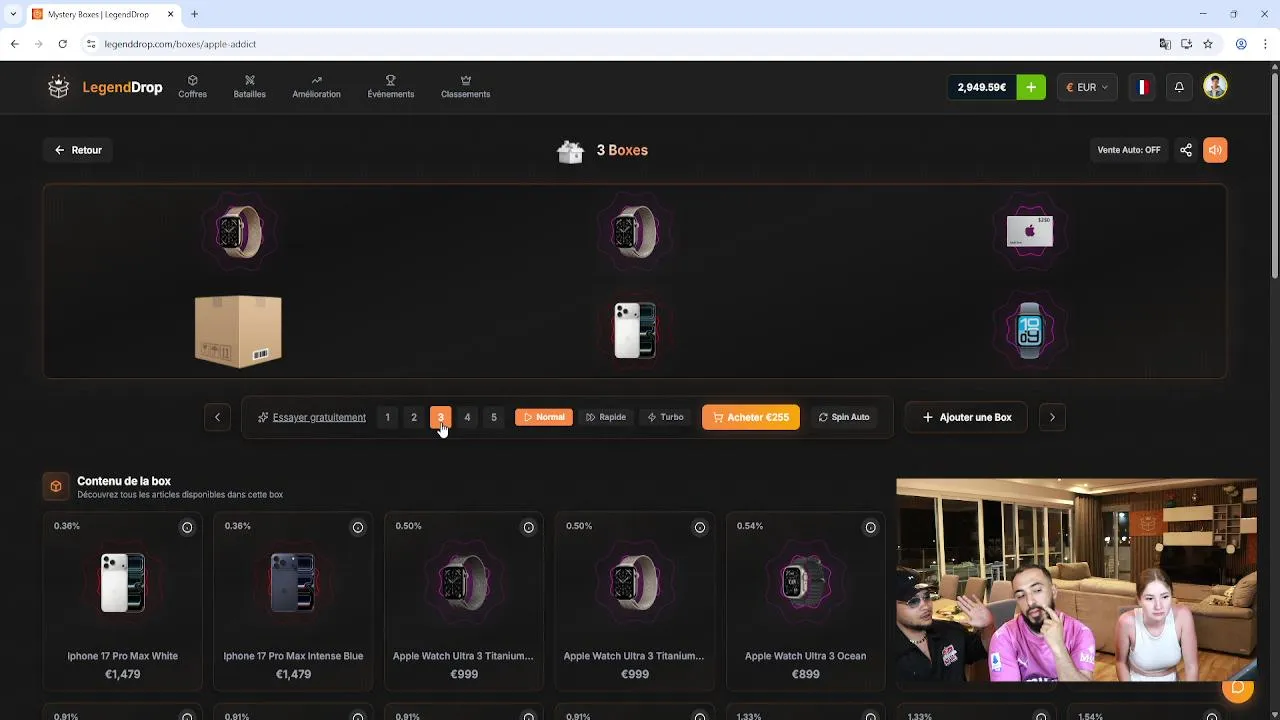Viewport: 1280px width, 720px height.
Task: Click the install app icon in address bar
Action: [1186, 44]
